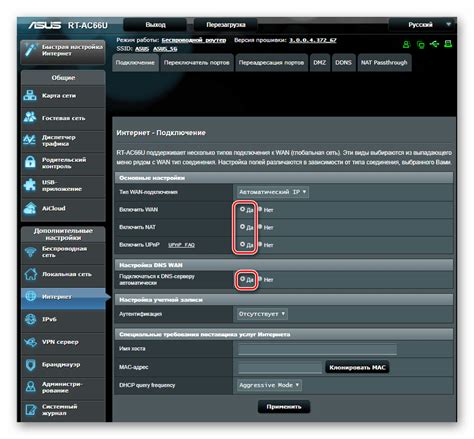Open the Беспроводная сеть wireless icon
Image resolution: width=474 pixels, height=439 pixels.
(30, 252)
